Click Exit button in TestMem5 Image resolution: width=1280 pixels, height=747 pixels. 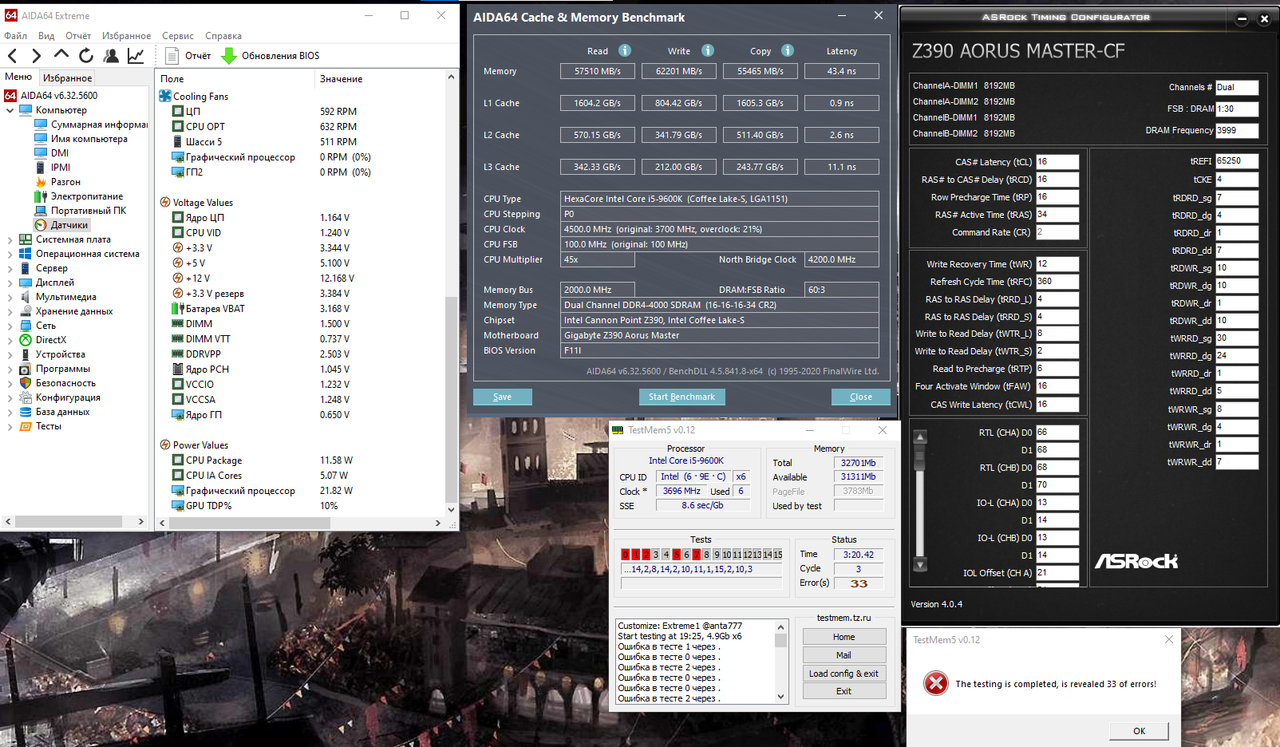844,691
